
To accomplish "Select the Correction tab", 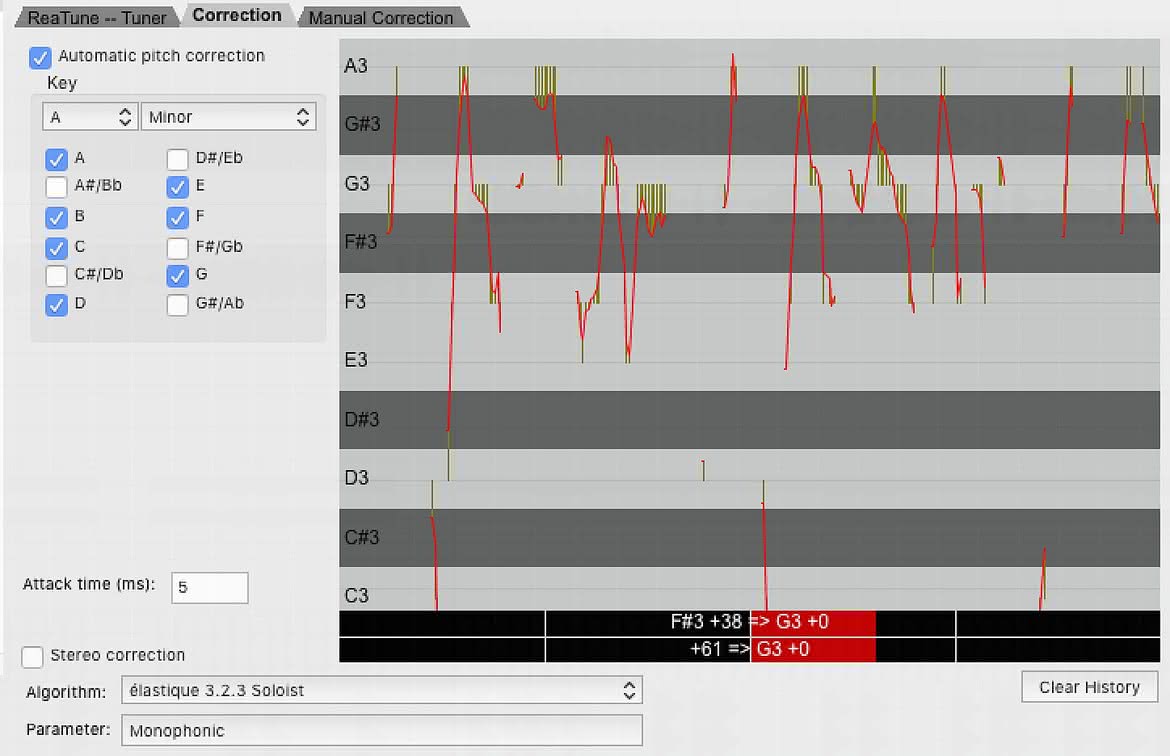I will point(237,15).
